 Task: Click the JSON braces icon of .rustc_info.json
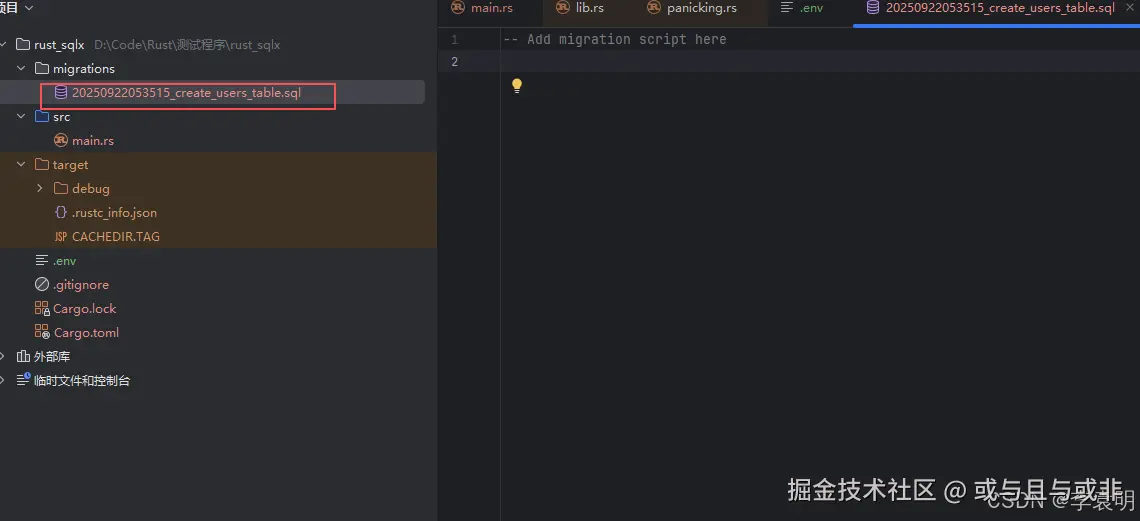61,212
